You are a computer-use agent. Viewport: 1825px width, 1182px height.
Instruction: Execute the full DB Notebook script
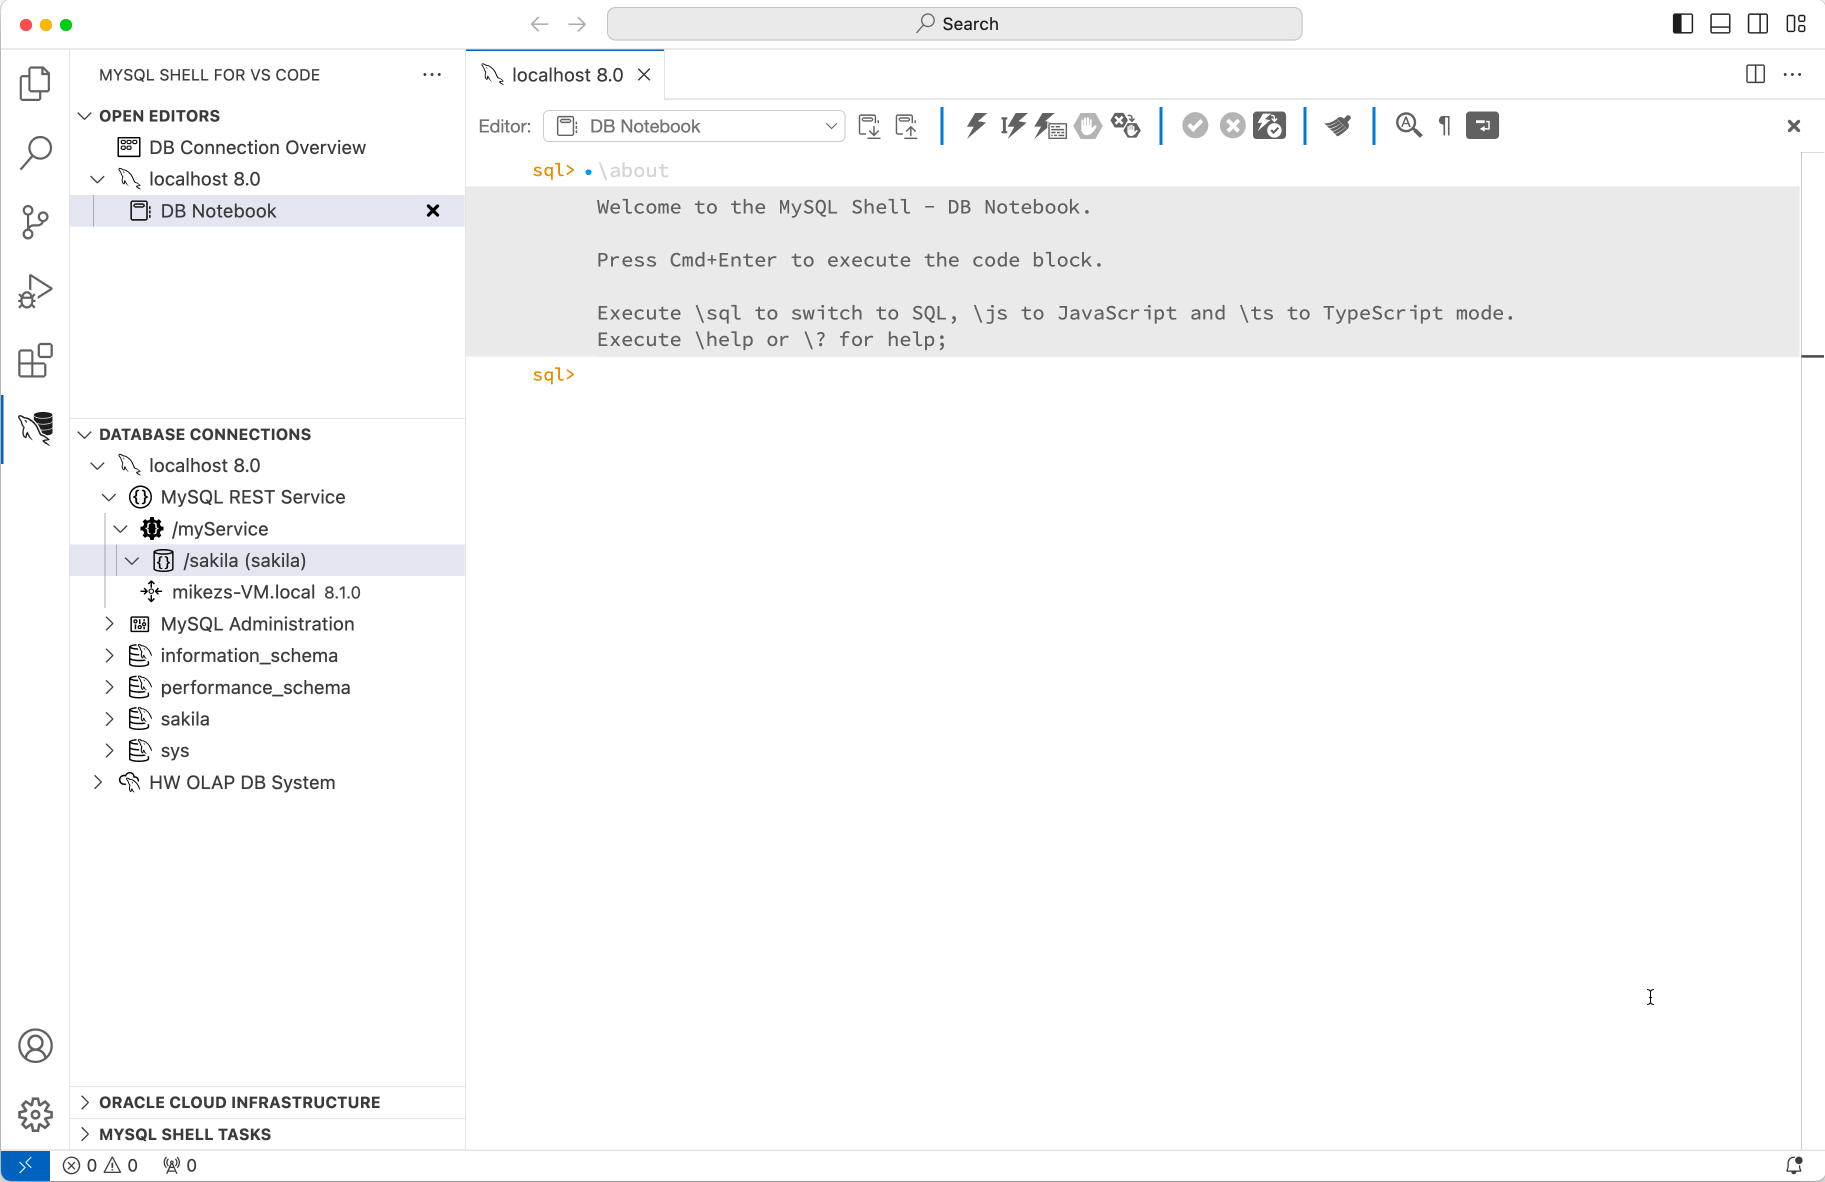[x=975, y=125]
